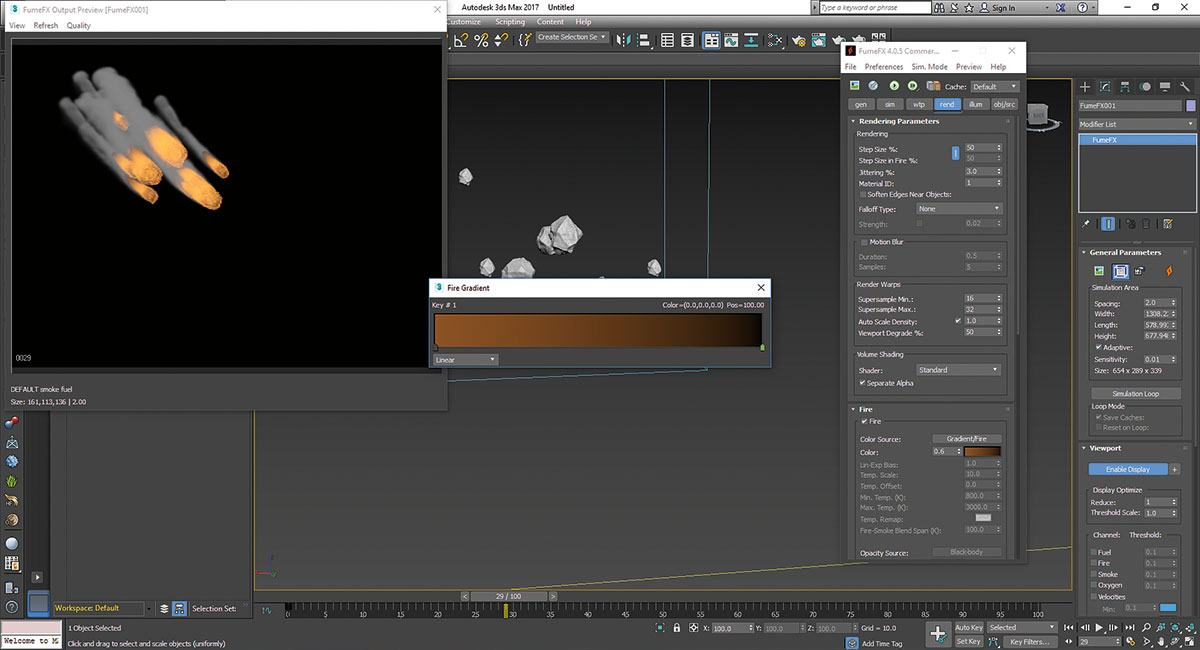Open the Scripting menu in 3ds Max
This screenshot has height=650, width=1200.
[x=510, y=22]
